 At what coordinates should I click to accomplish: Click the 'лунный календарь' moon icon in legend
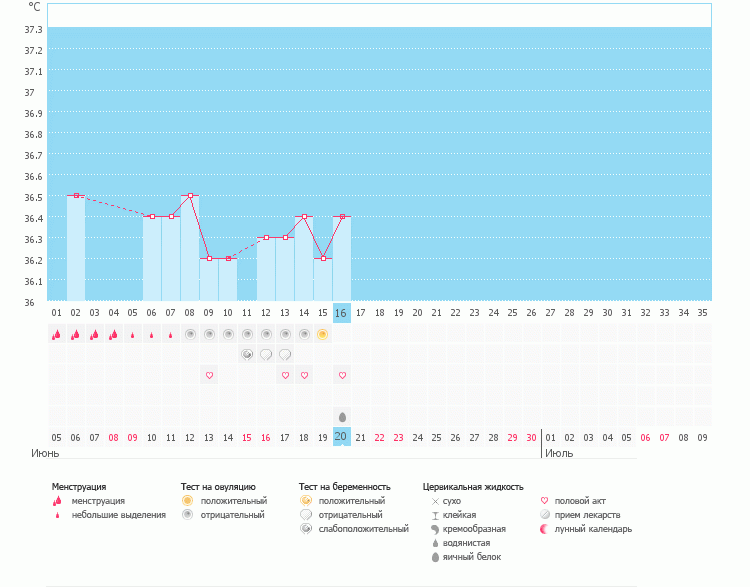pyautogui.click(x=545, y=529)
